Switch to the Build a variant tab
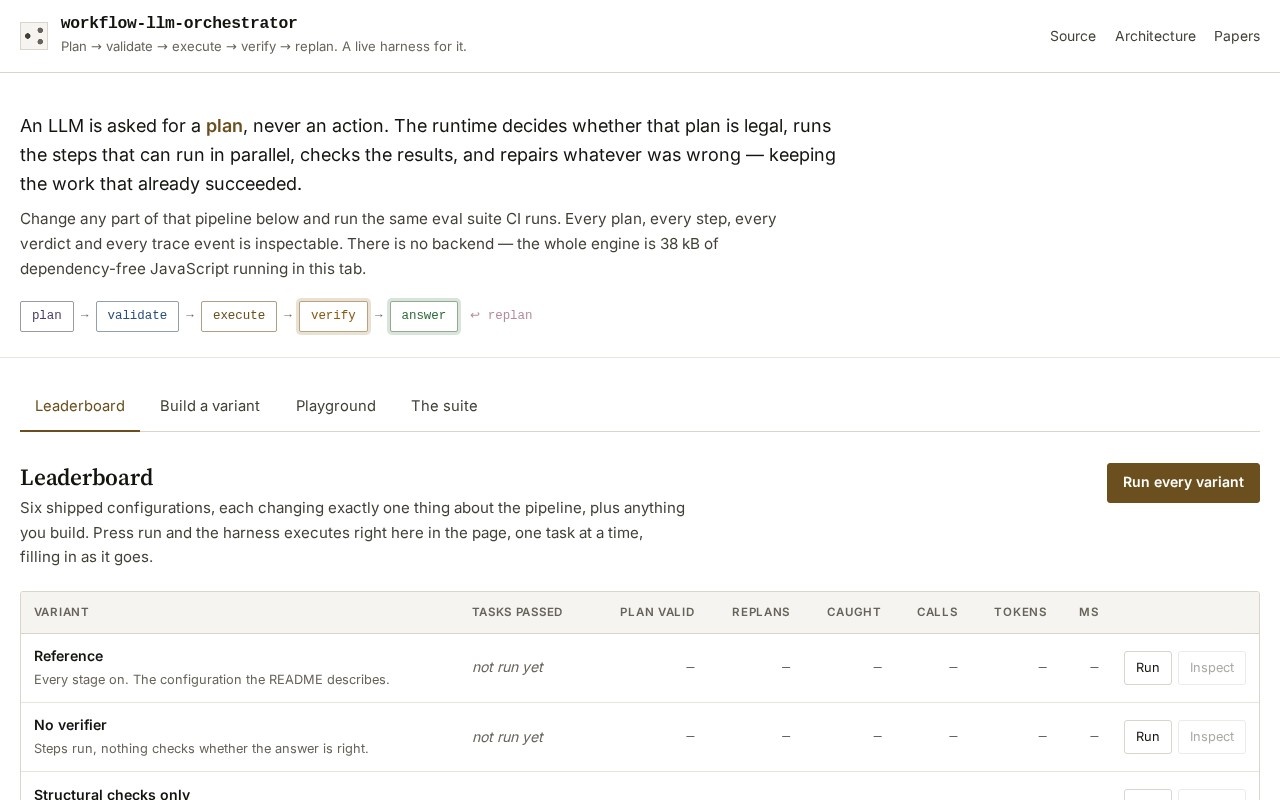Image resolution: width=1280 pixels, height=800 pixels. coord(210,406)
